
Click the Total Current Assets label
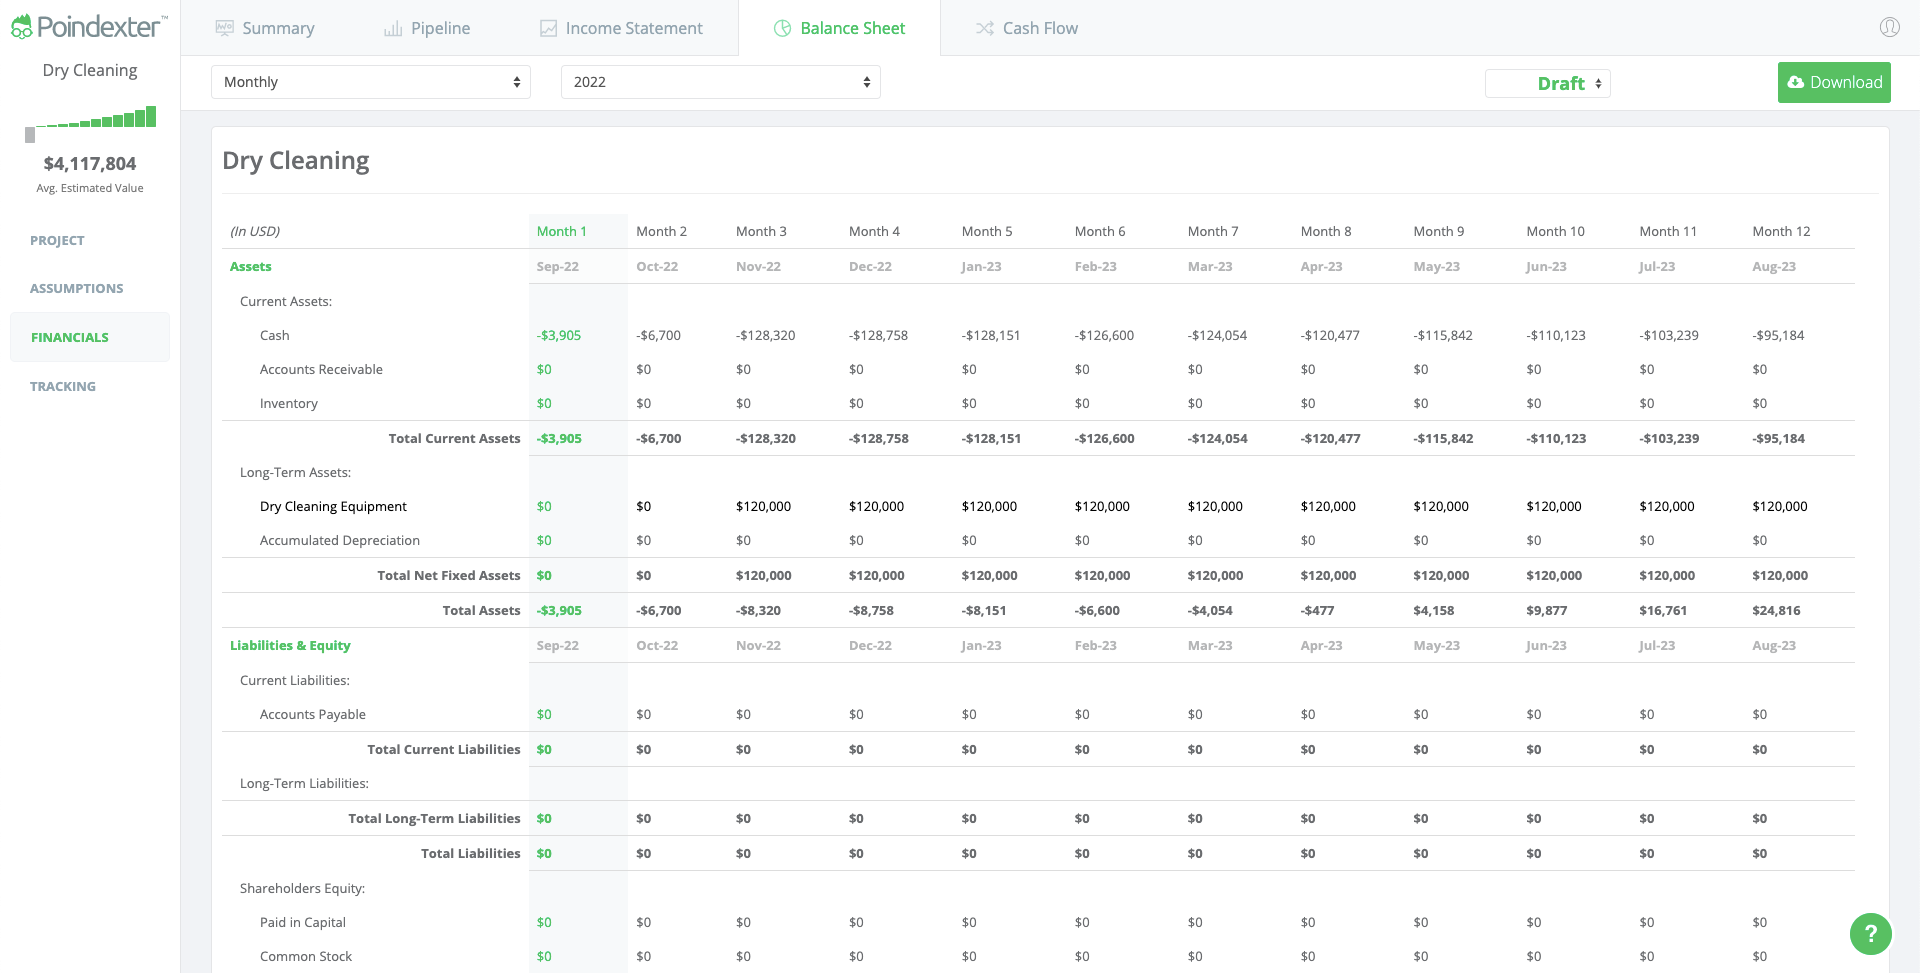point(454,438)
